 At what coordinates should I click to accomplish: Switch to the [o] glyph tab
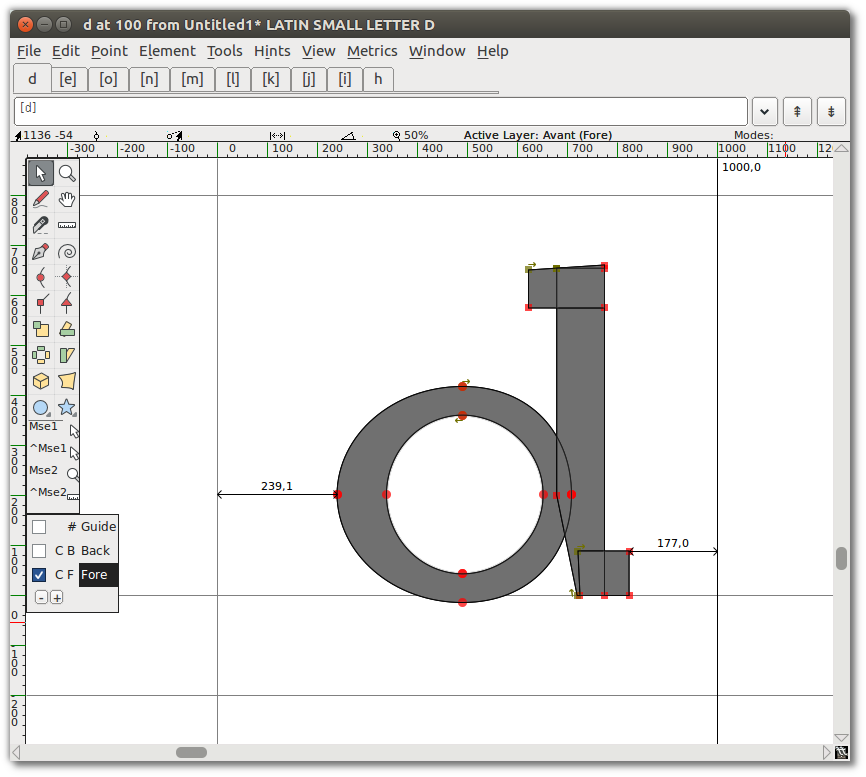click(x=108, y=79)
